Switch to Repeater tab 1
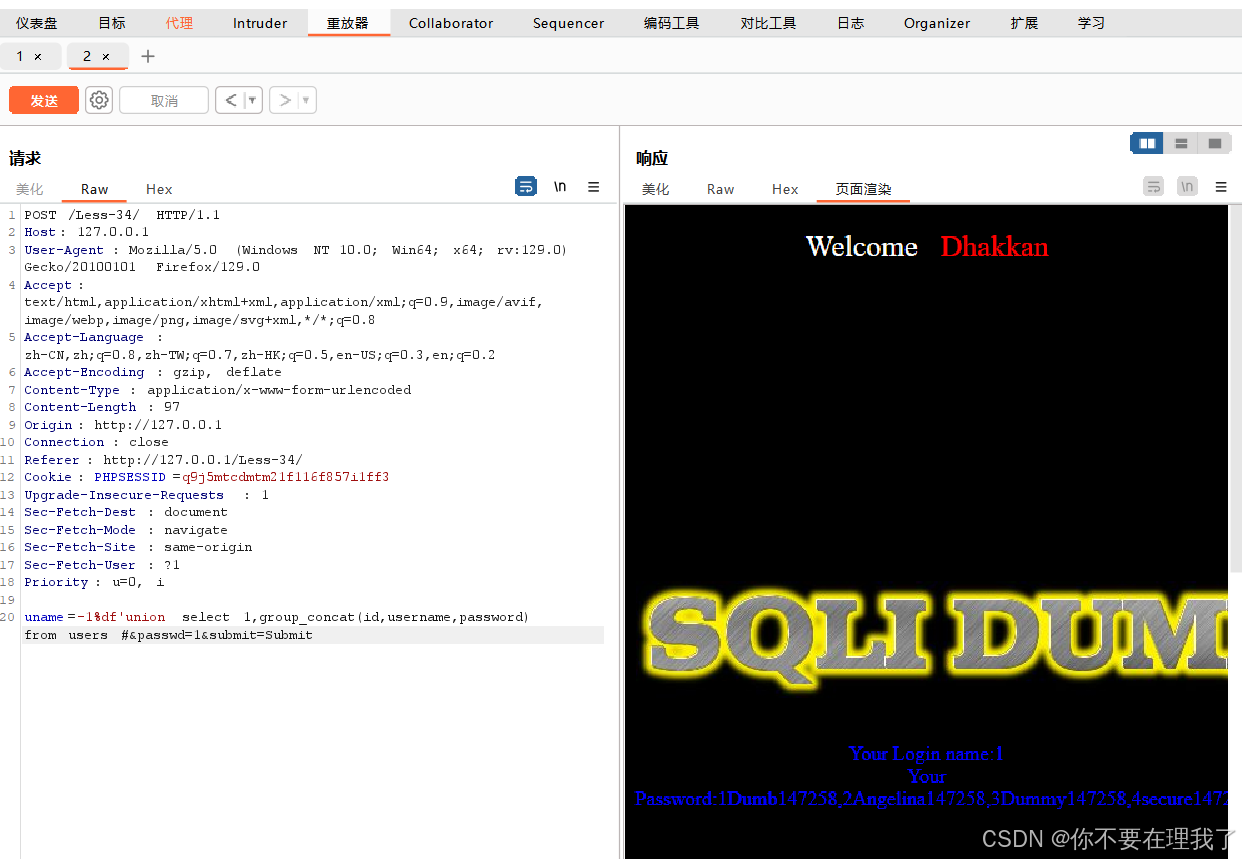 20,56
